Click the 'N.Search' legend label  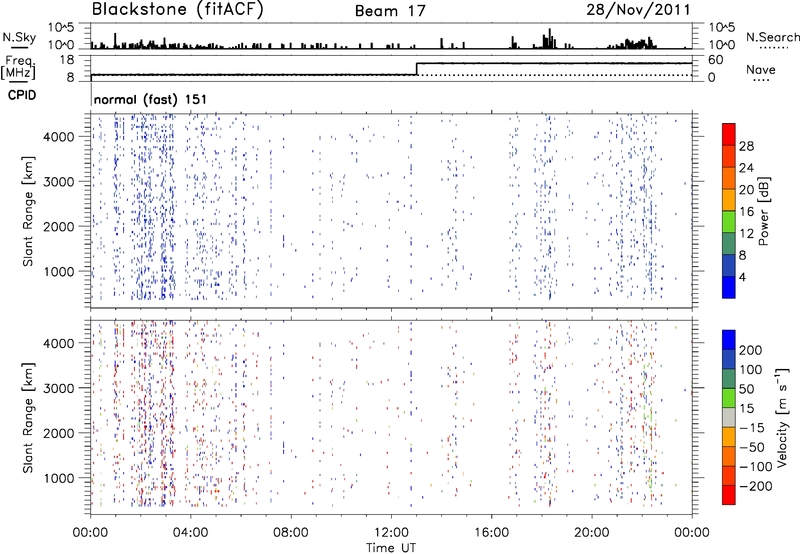(x=772, y=37)
